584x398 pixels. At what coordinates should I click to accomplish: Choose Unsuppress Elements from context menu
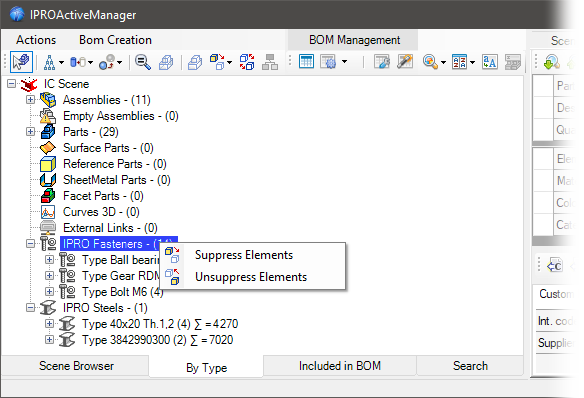(253, 277)
